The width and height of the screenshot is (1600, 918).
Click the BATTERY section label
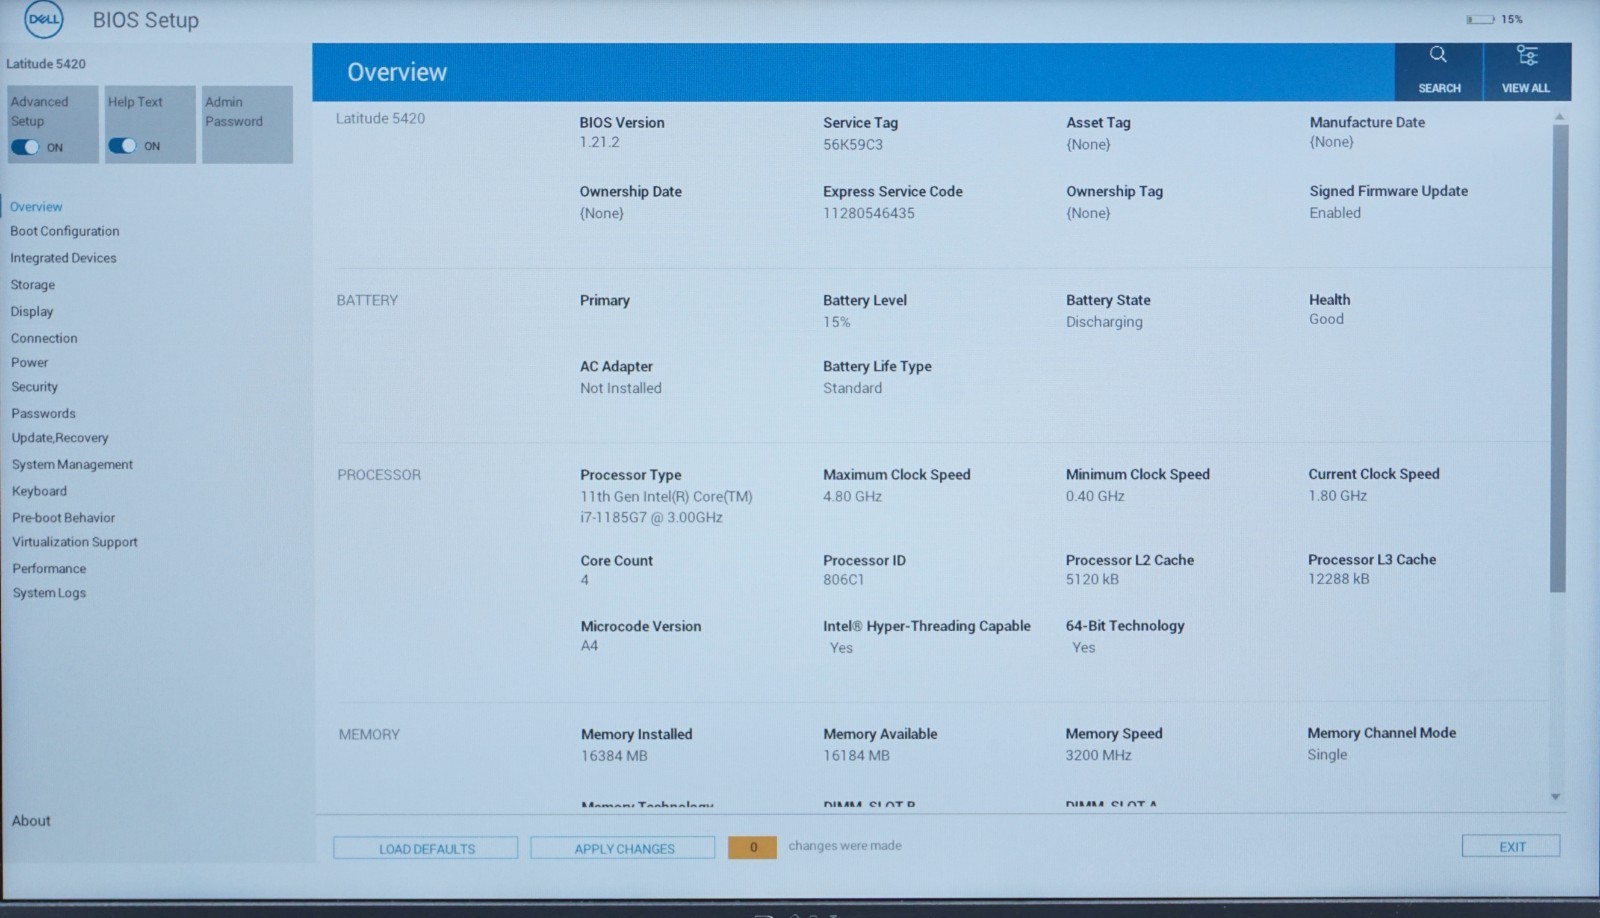(x=367, y=300)
